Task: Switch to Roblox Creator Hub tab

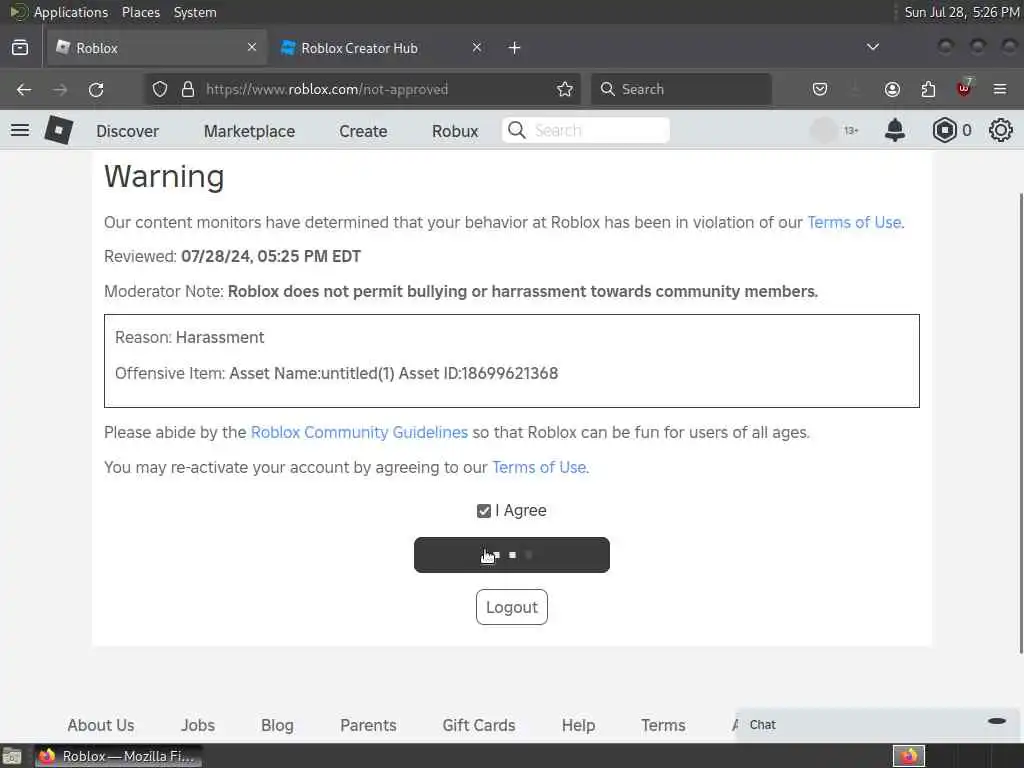Action: coord(381,48)
